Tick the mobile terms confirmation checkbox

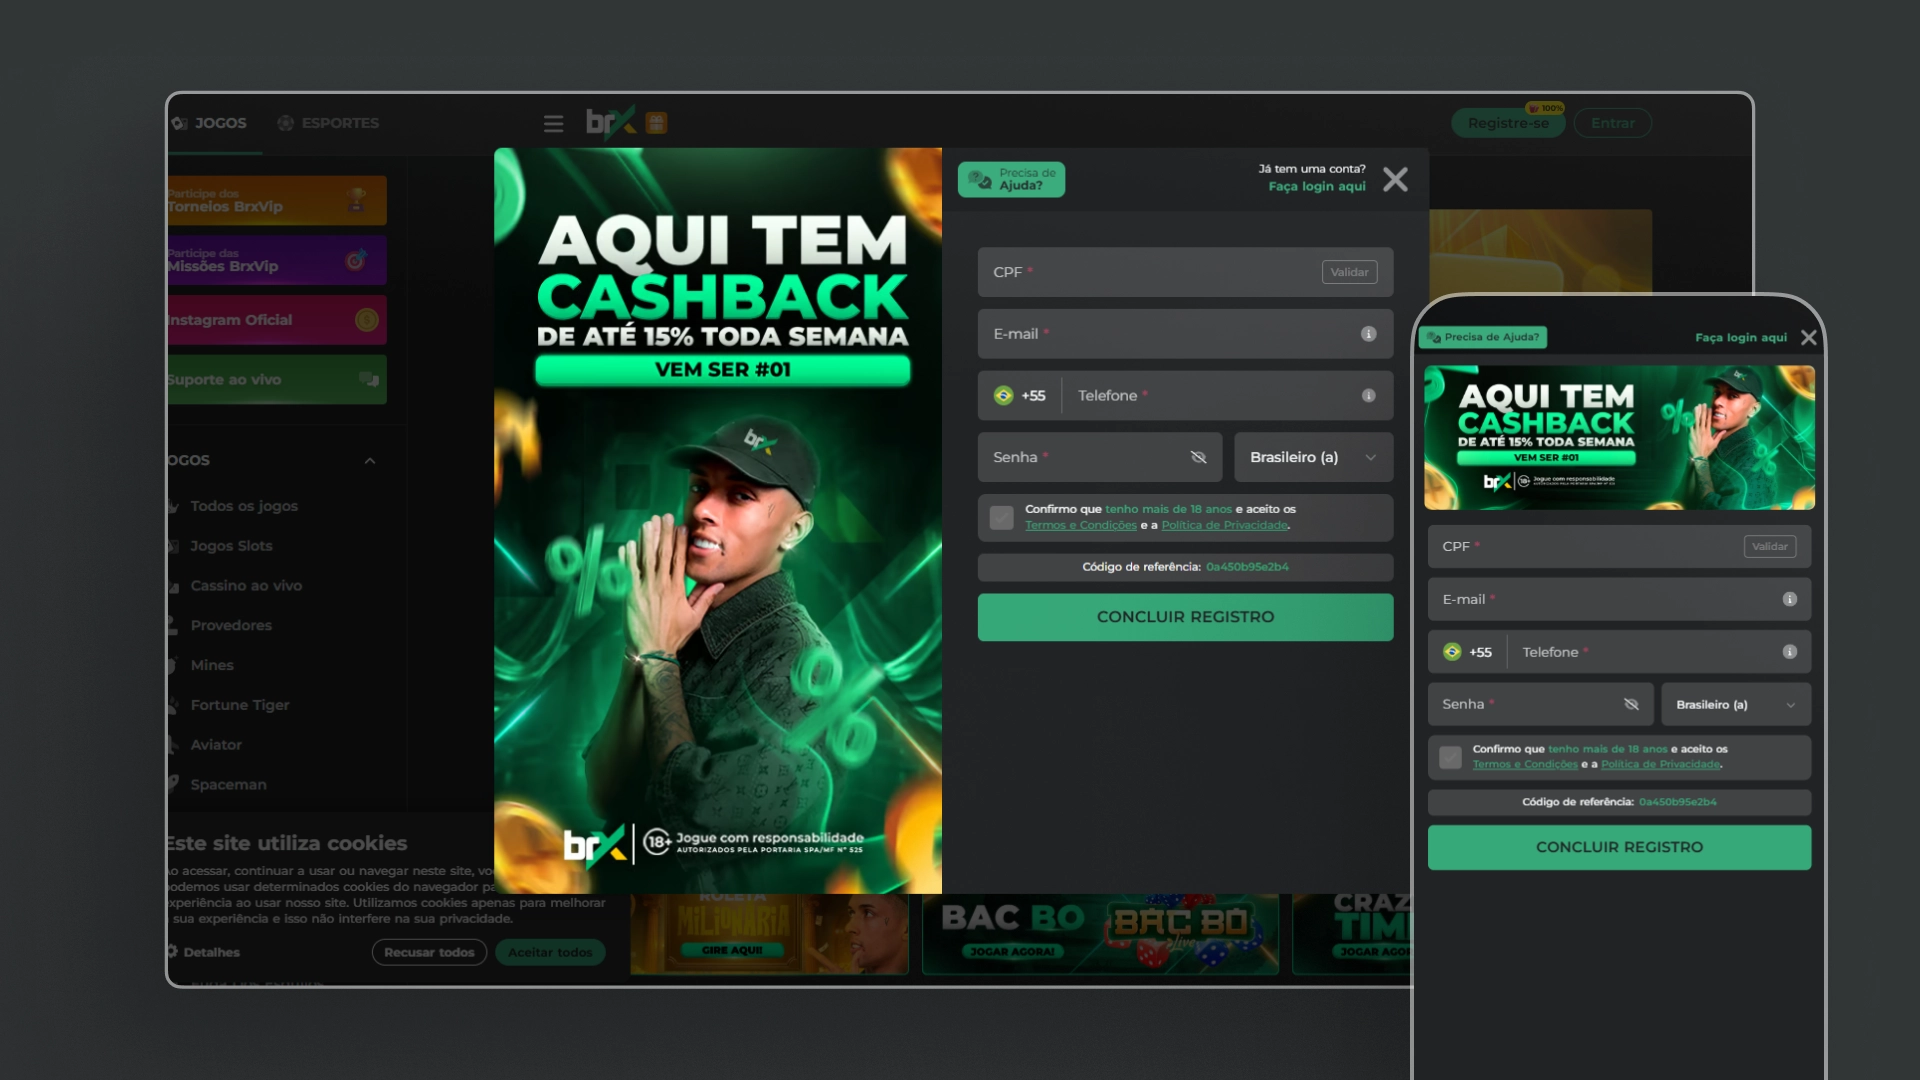pyautogui.click(x=1450, y=758)
